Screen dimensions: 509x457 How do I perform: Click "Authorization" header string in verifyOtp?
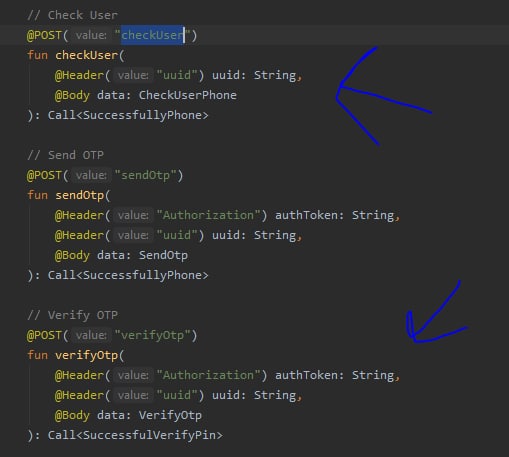tap(208, 375)
